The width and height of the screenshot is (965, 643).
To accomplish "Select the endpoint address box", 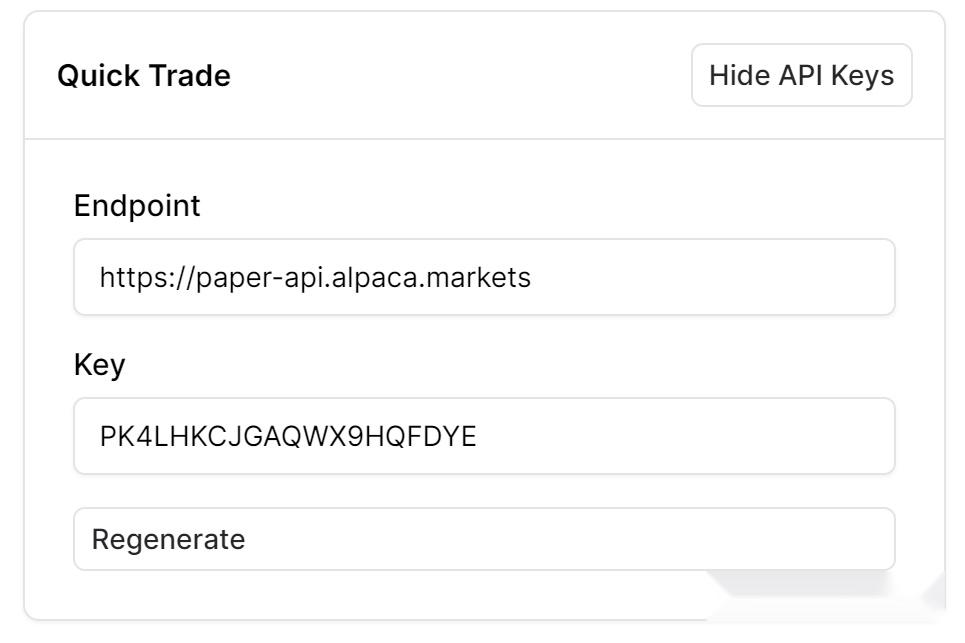I will (x=484, y=277).
